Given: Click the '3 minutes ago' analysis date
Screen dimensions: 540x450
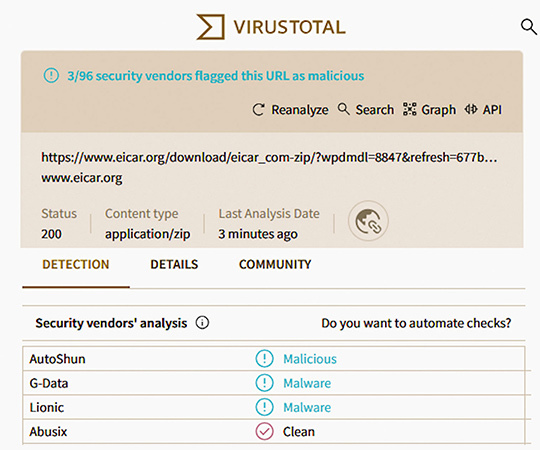Looking at the screenshot, I should (258, 234).
